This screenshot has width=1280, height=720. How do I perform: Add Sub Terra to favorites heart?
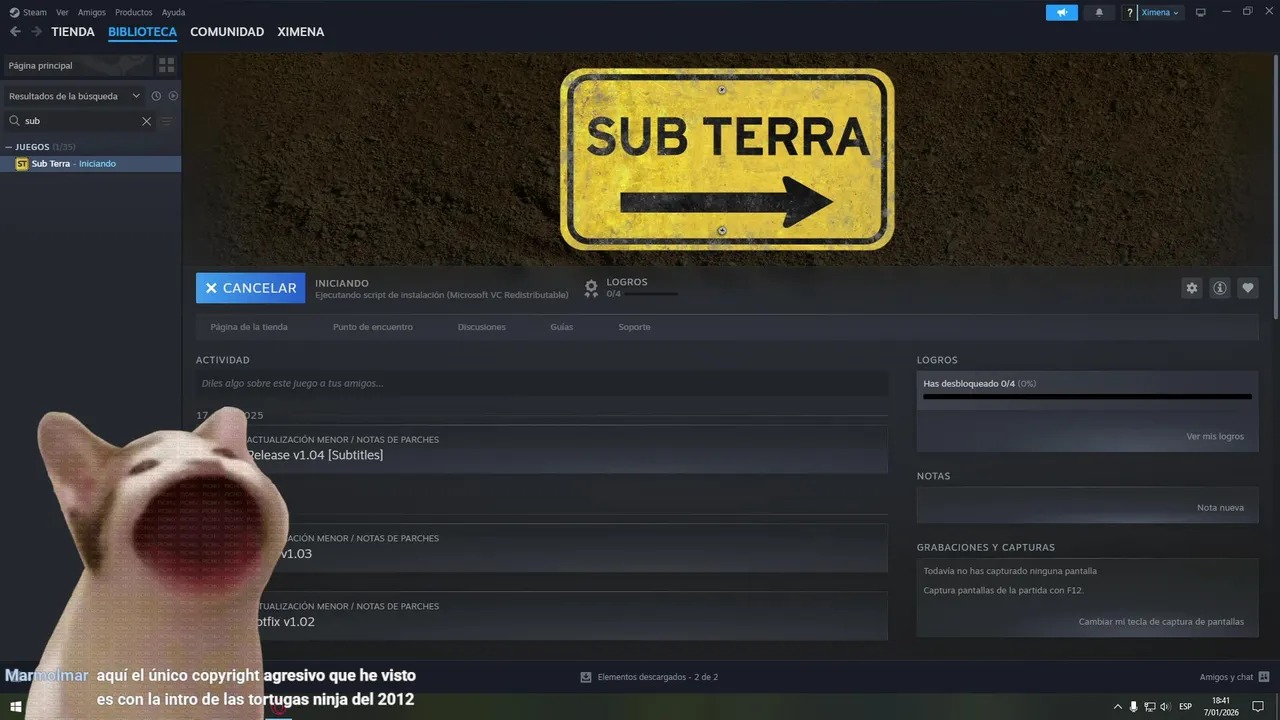click(1248, 288)
